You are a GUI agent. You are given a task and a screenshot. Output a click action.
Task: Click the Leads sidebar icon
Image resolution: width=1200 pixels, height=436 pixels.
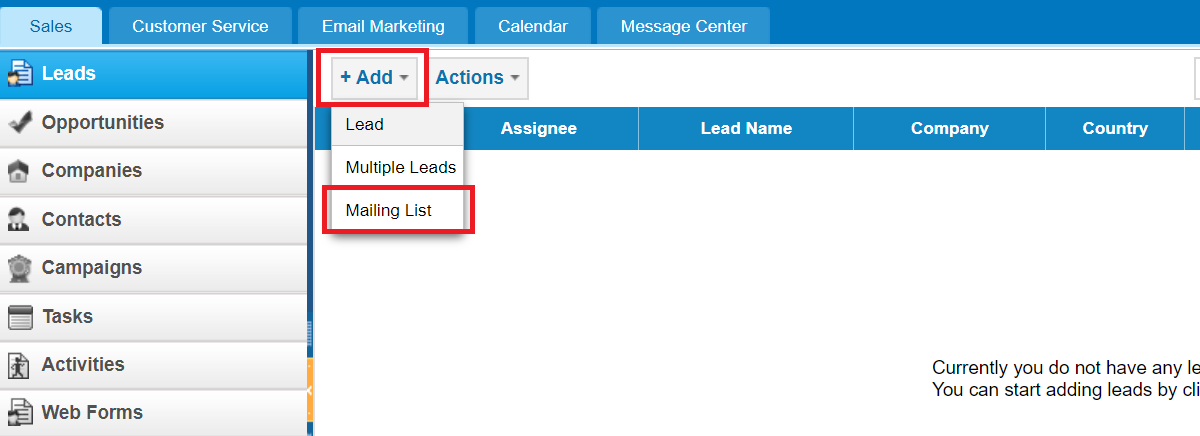click(x=20, y=74)
